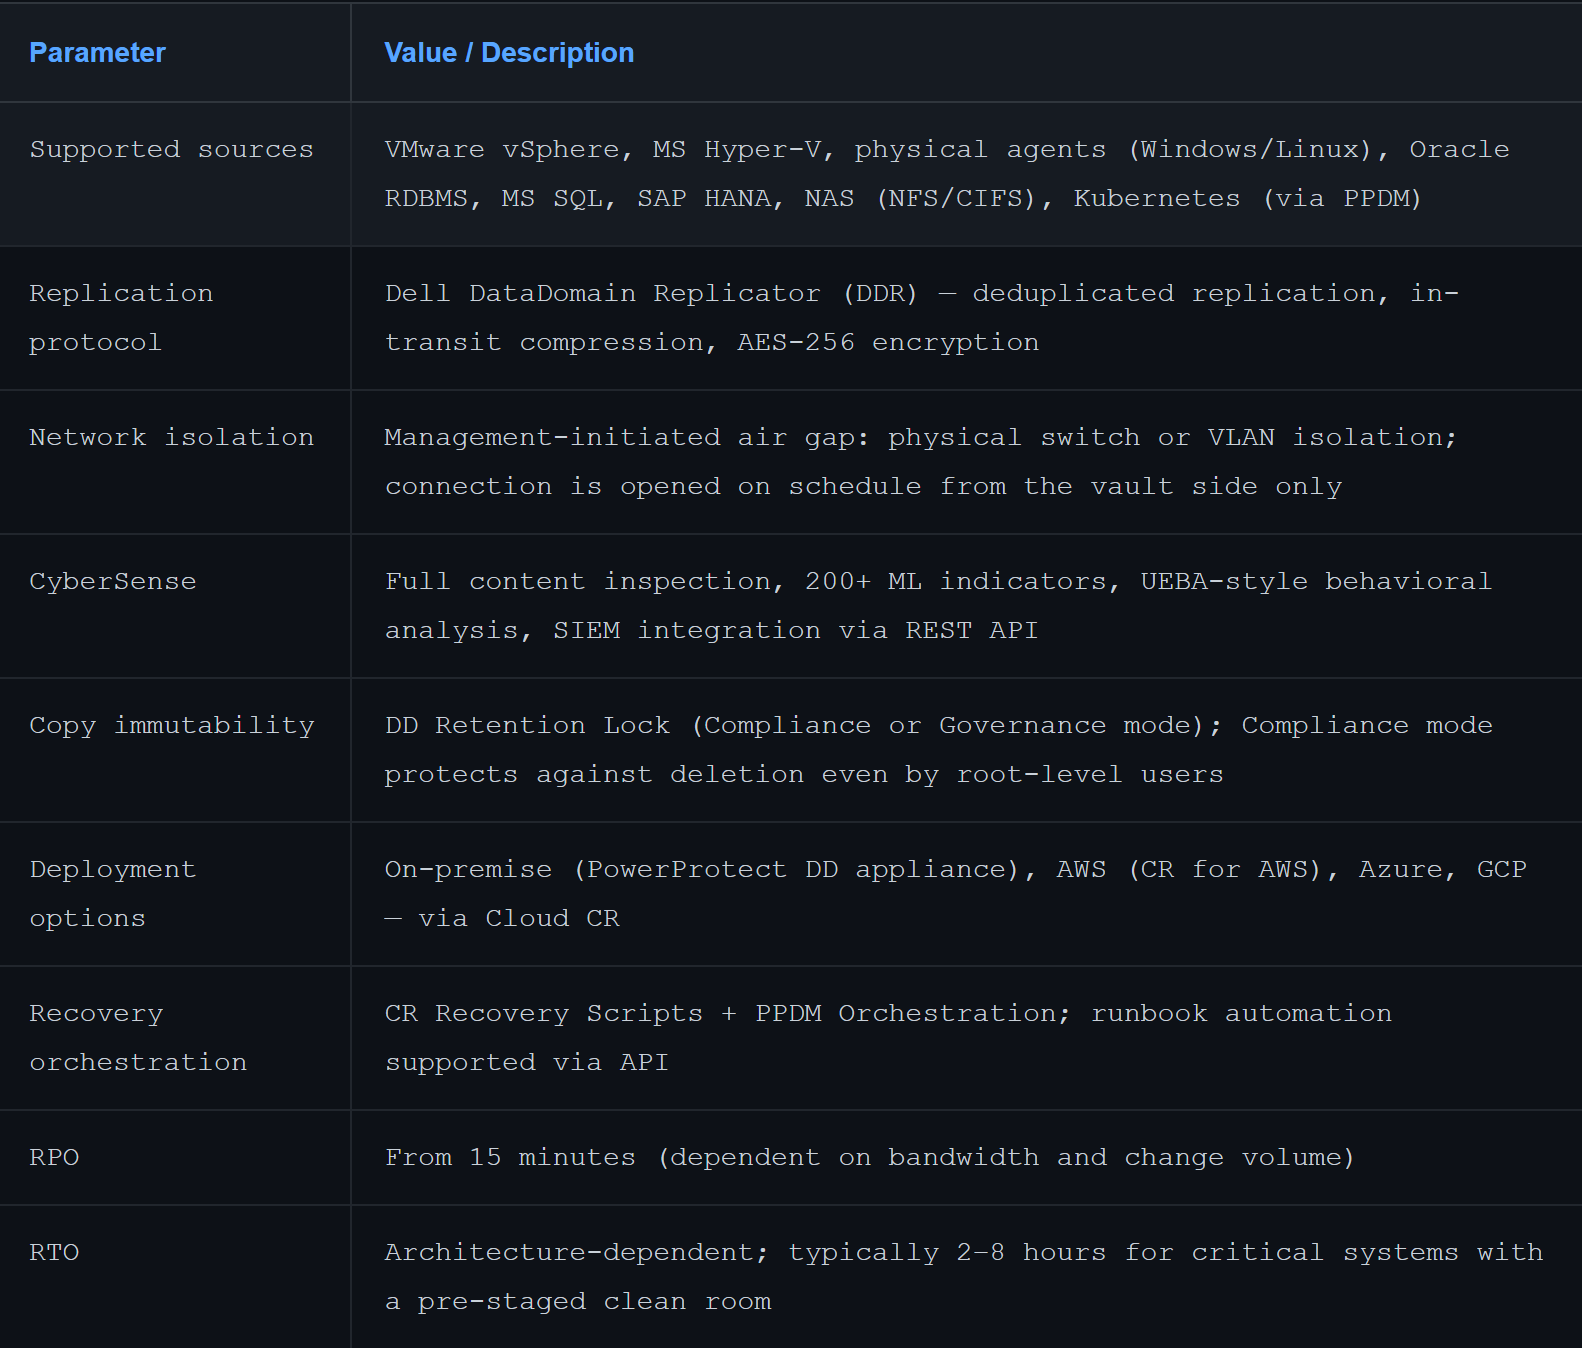Viewport: 1582px width, 1348px height.
Task: Click the "Network isolation" row label
Action: [x=171, y=437]
